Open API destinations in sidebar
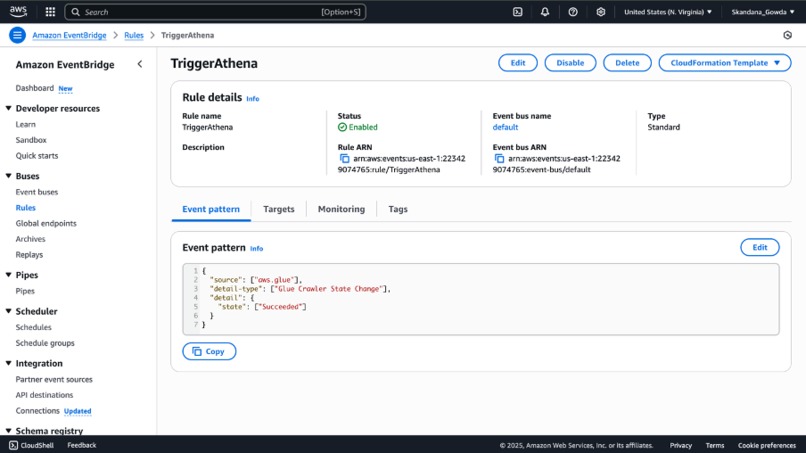The height and width of the screenshot is (453, 806). pos(44,395)
